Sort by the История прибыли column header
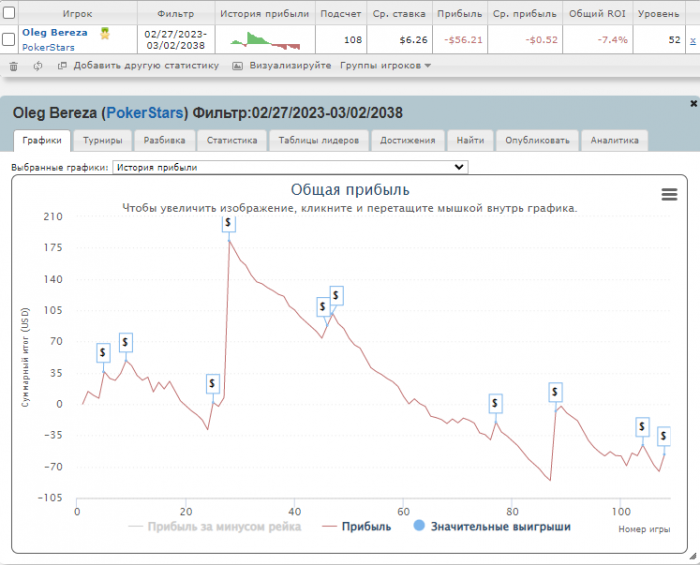 point(265,14)
